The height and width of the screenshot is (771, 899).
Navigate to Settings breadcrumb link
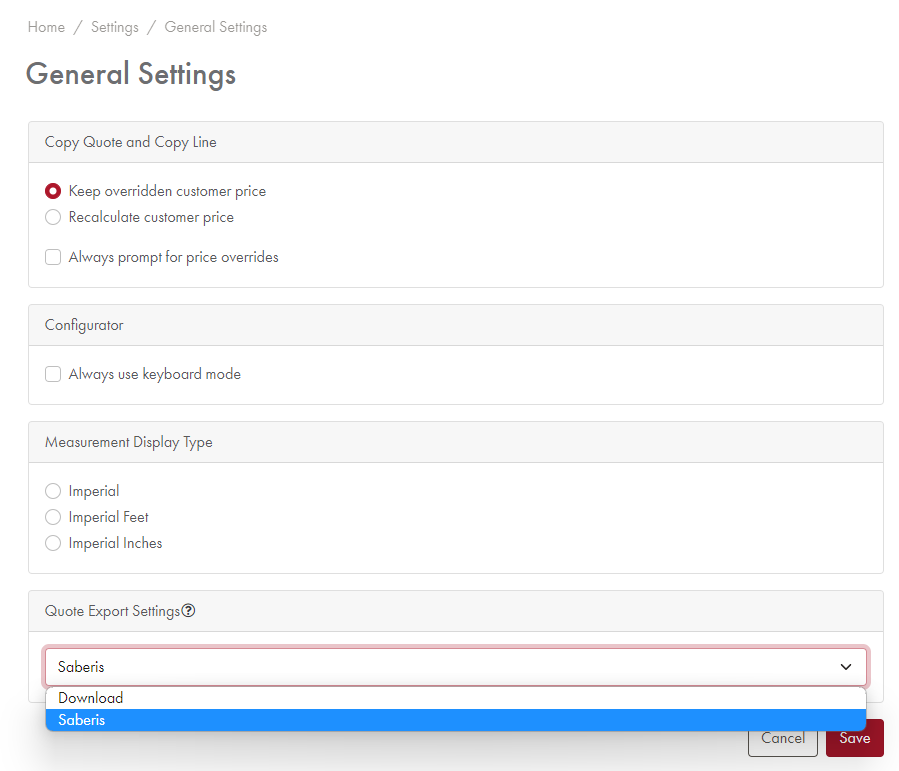(x=115, y=27)
